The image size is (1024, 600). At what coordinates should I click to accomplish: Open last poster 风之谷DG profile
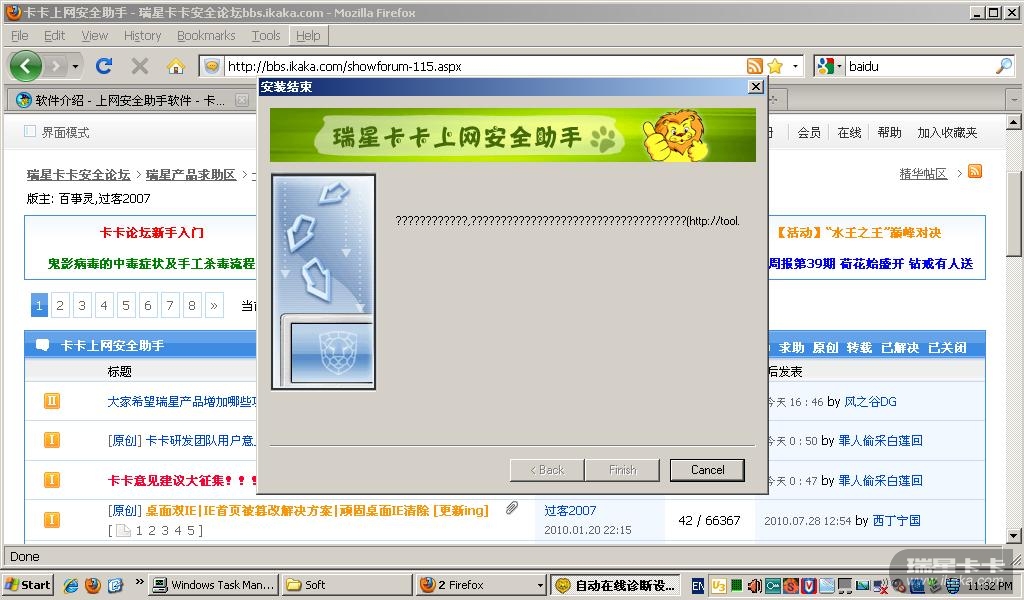pyautogui.click(x=870, y=402)
